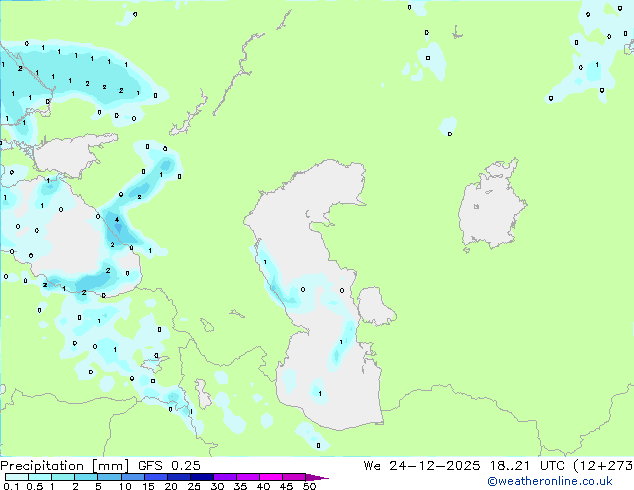Click the '(12+273' forecast offset text
This screenshot has height=490, width=634.
[603, 466]
